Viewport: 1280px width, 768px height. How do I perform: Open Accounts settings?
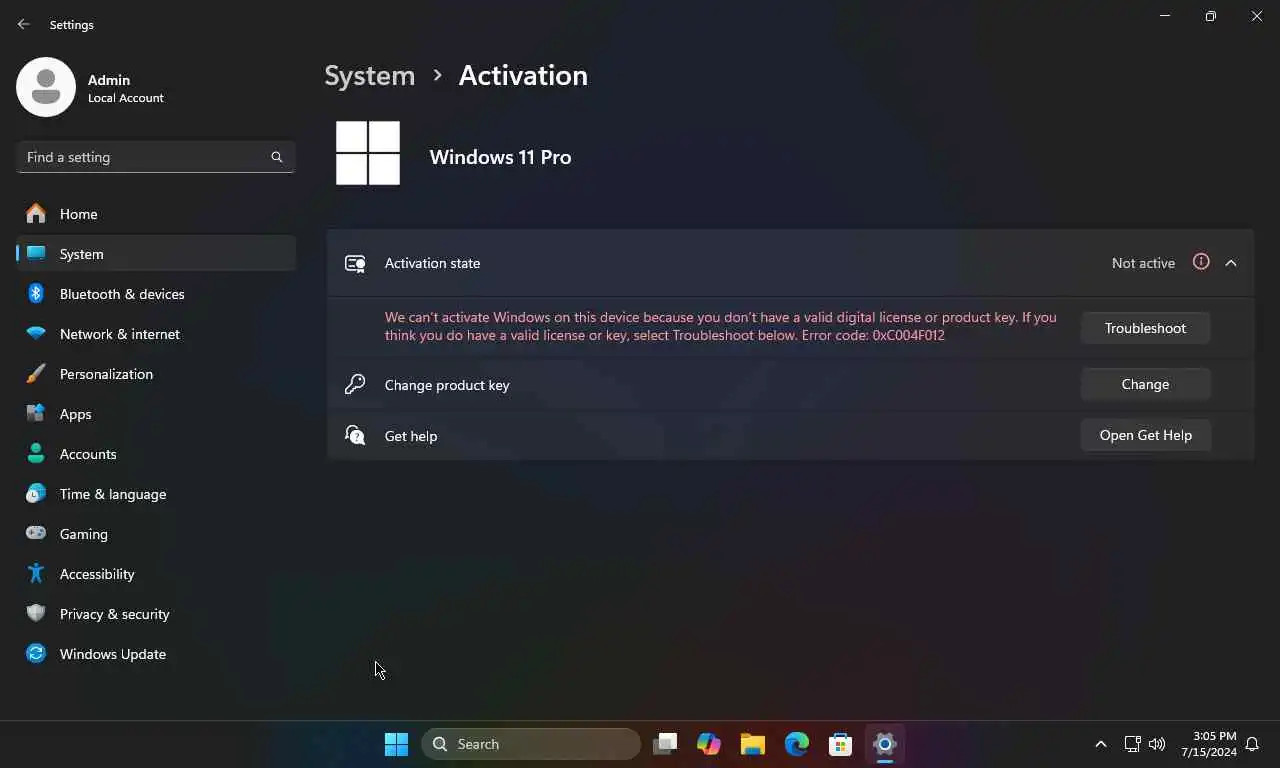[156, 454]
